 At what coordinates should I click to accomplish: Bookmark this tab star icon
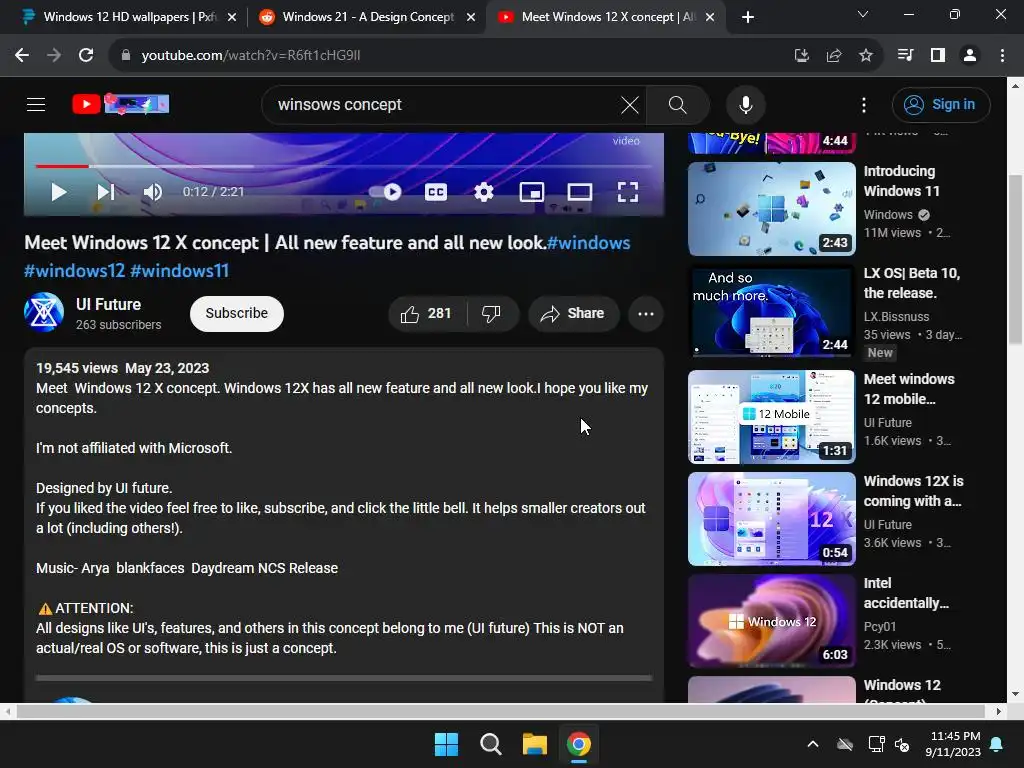pyautogui.click(x=866, y=56)
